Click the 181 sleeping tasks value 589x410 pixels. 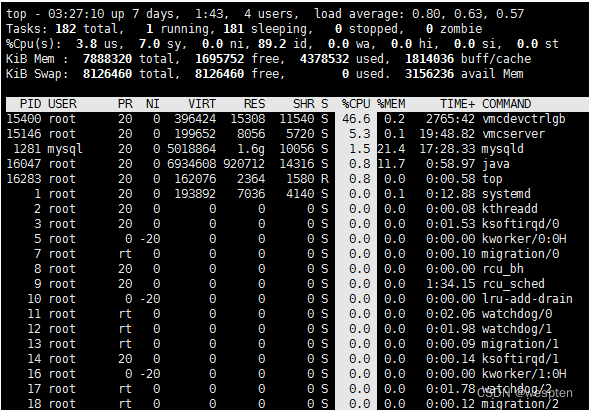234,29
